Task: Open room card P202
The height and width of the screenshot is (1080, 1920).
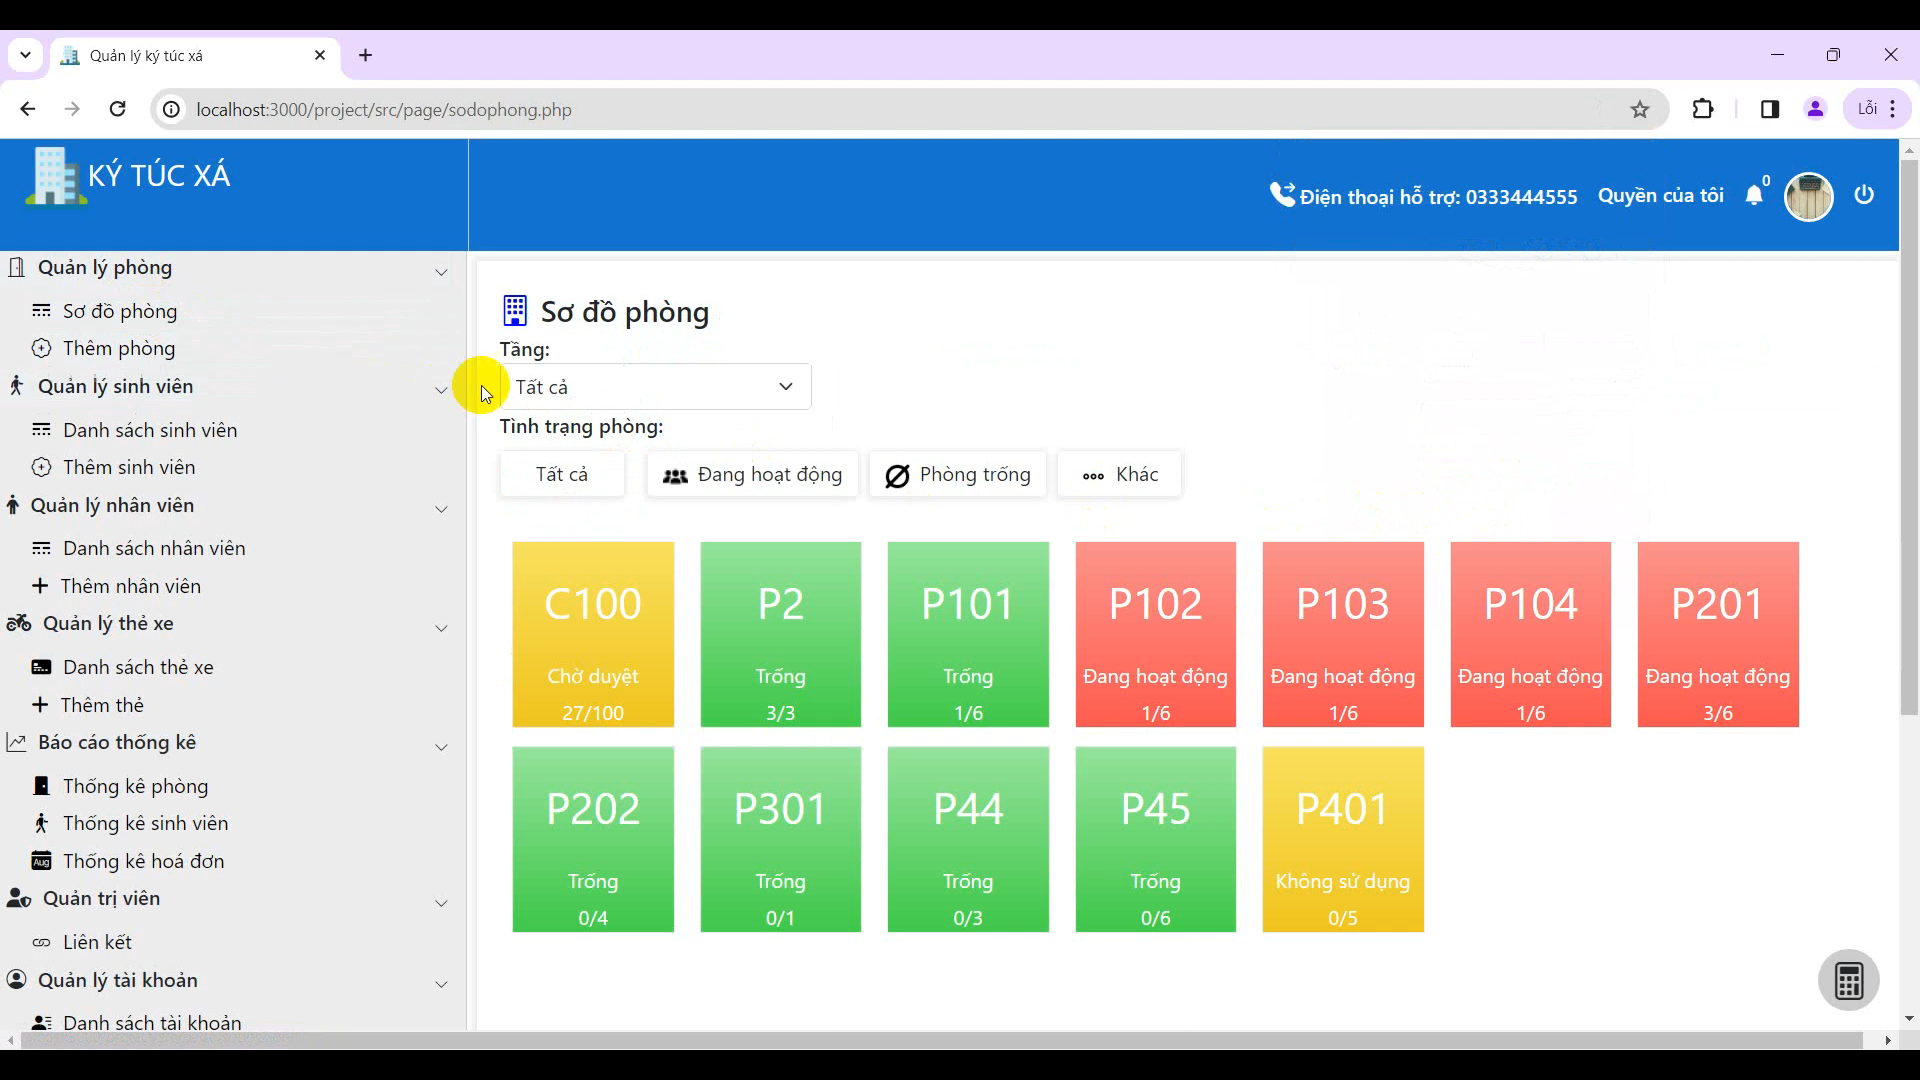Action: pos(593,839)
